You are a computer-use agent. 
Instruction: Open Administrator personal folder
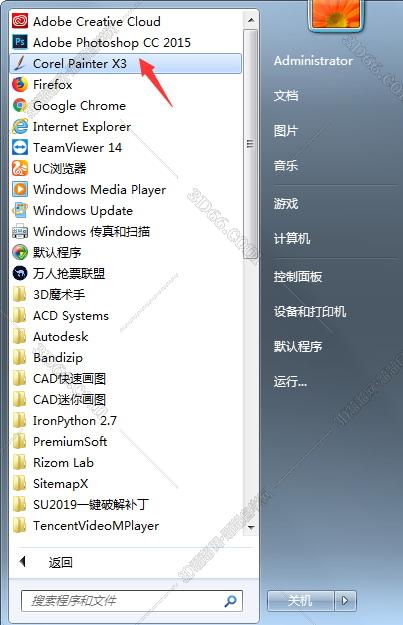point(313,61)
